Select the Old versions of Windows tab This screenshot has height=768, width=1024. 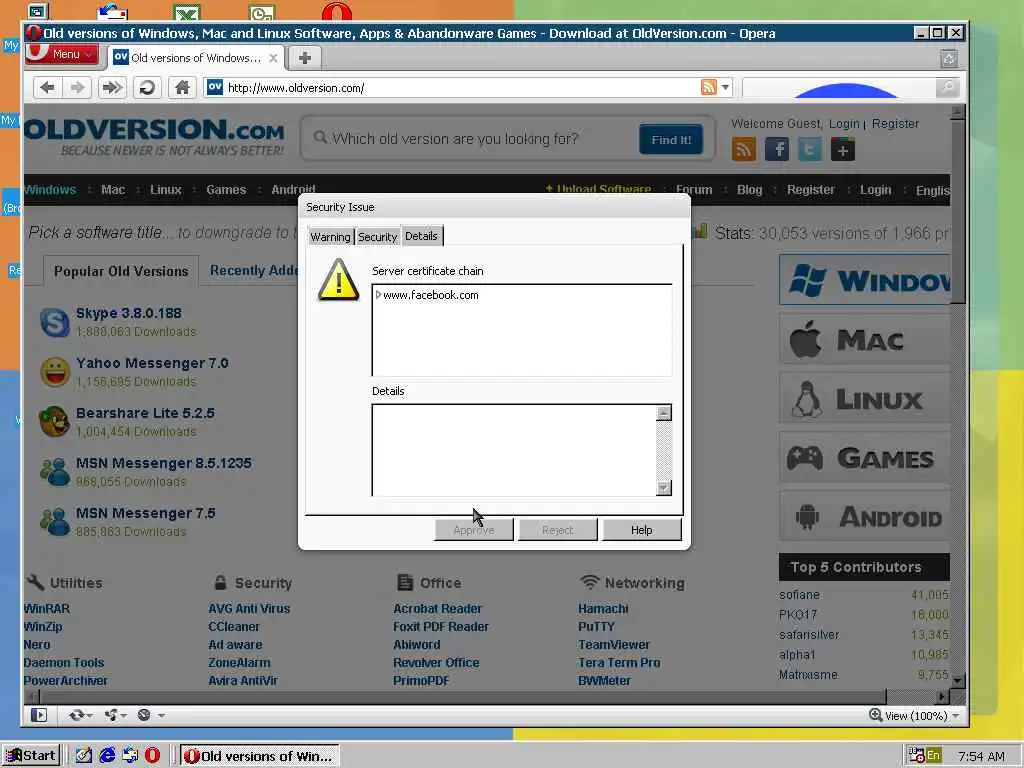click(196, 58)
